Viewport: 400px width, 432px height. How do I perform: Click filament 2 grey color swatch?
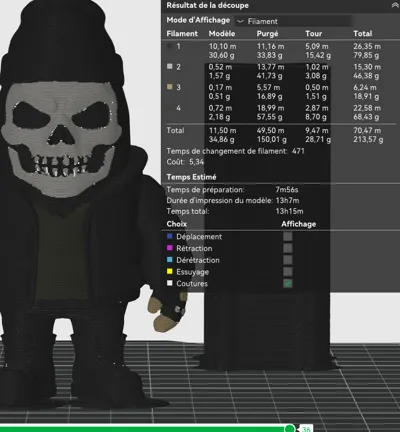click(x=170, y=66)
